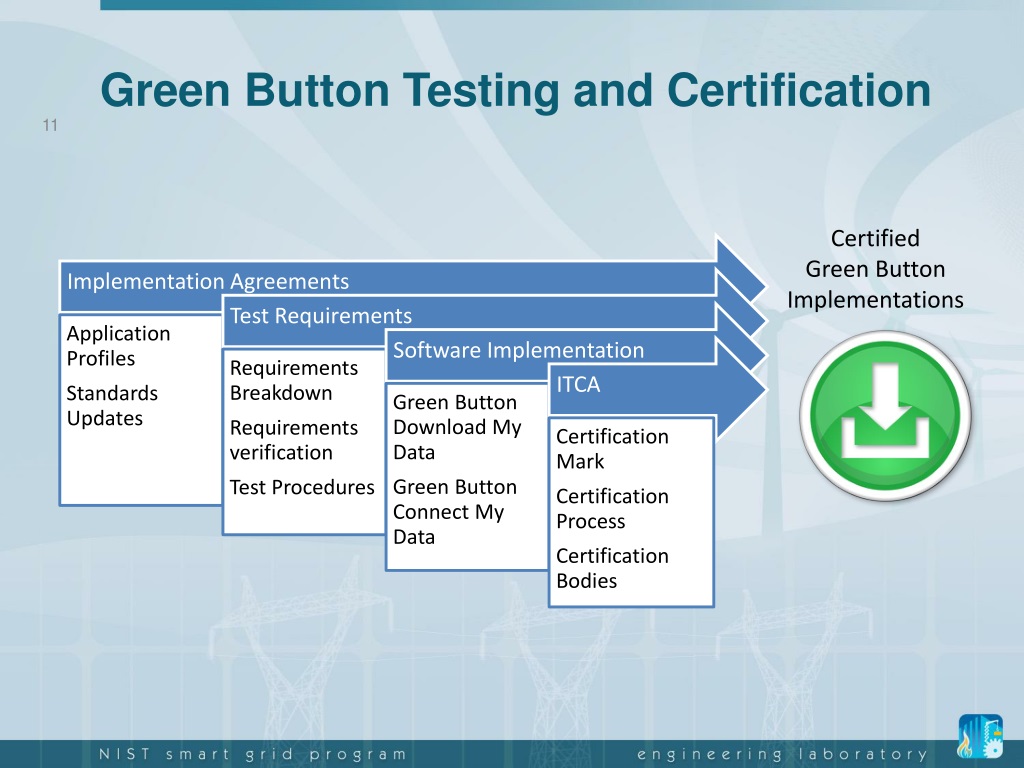Click slide number 11
The height and width of the screenshot is (768, 1024).
50,125
